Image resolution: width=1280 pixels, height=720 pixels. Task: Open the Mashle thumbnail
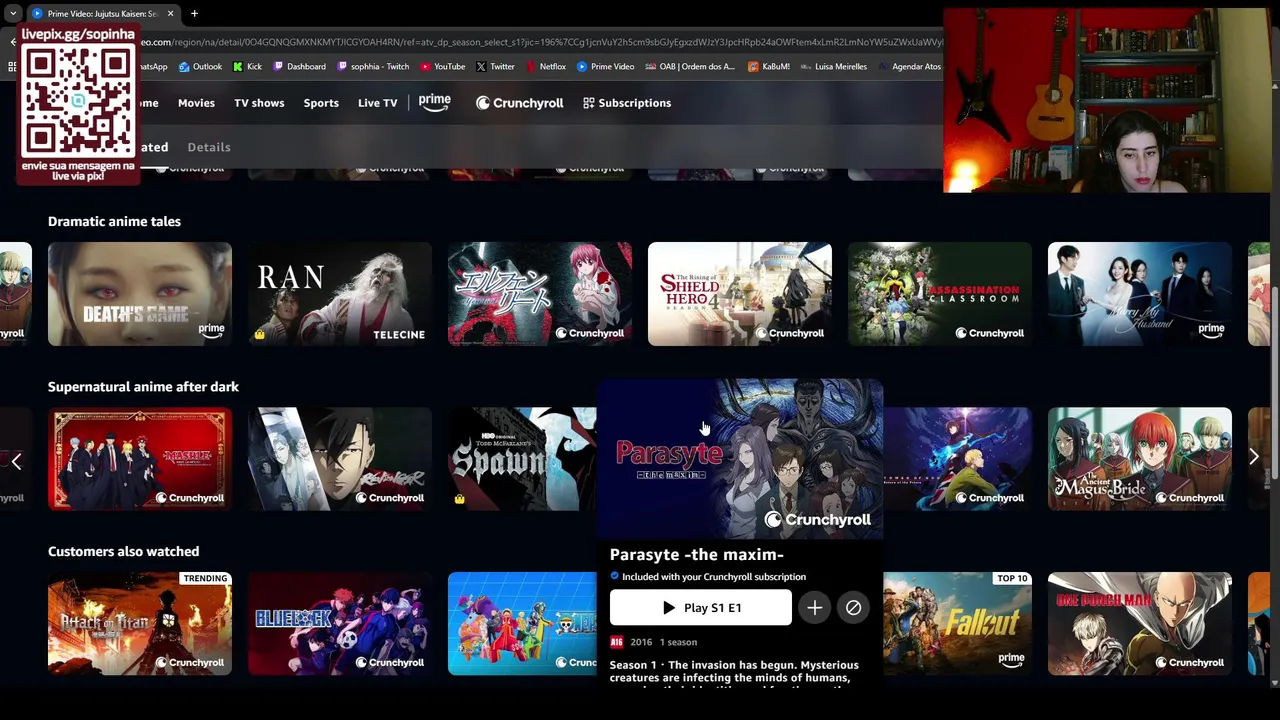[x=140, y=459]
